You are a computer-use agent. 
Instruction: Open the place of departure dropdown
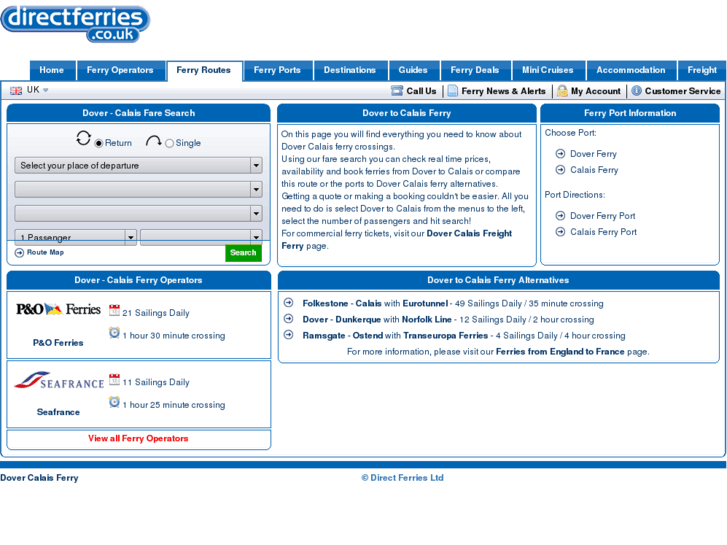[138, 166]
